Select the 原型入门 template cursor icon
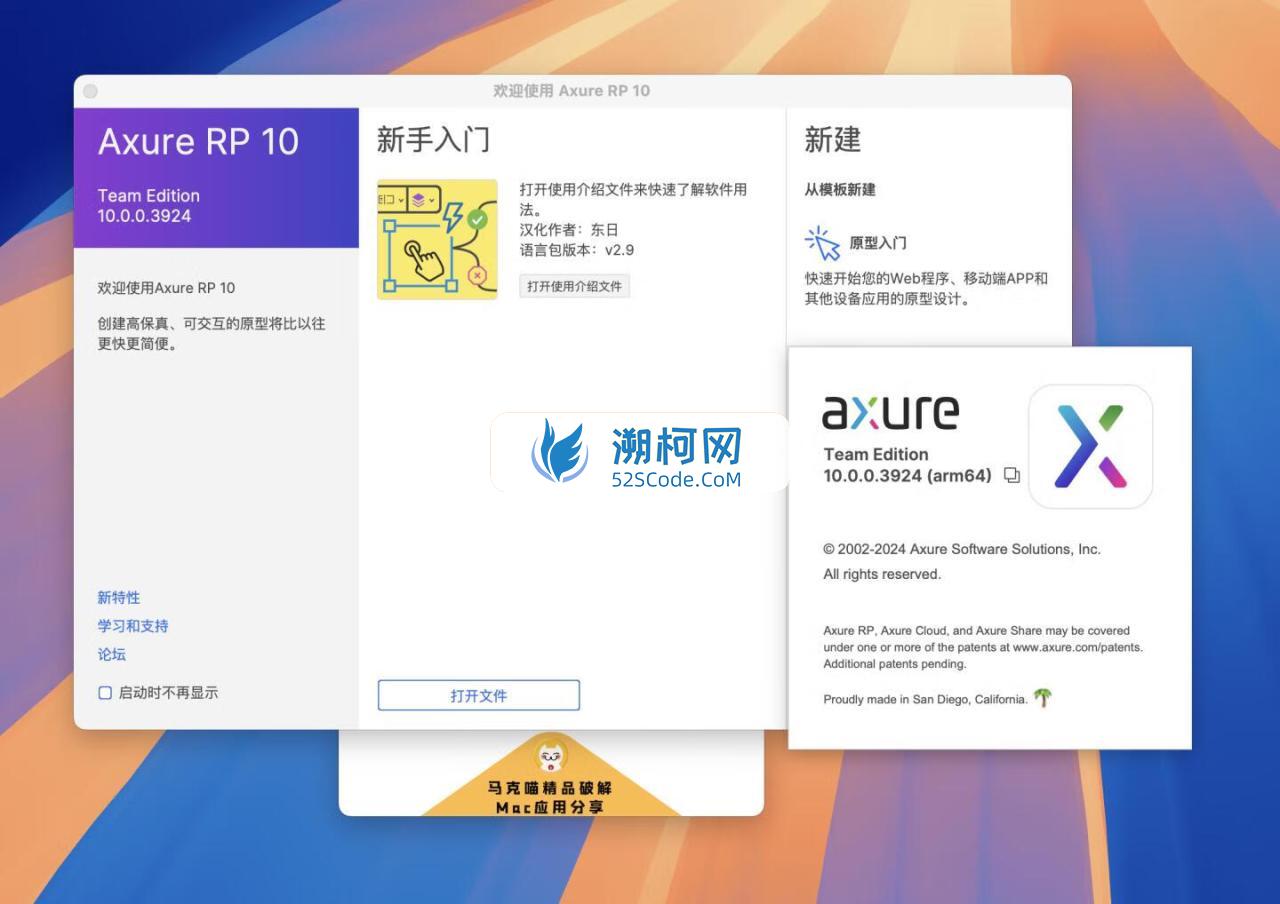This screenshot has height=904, width=1280. (822, 243)
